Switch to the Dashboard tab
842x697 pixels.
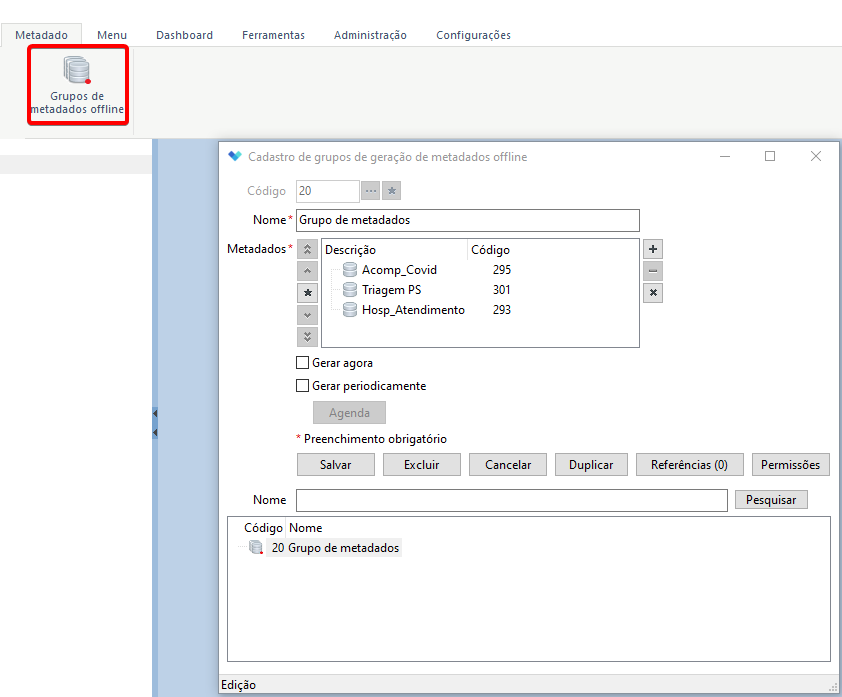click(x=184, y=35)
